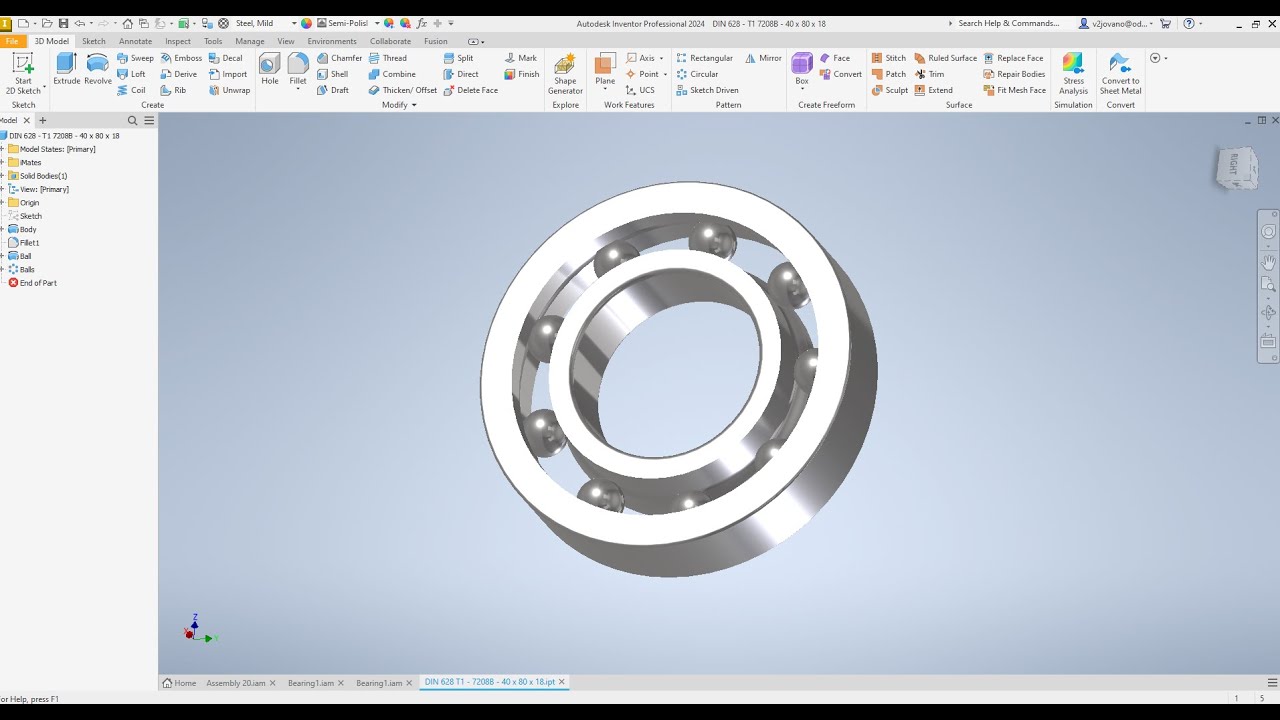Screen dimensions: 1280x720
Task: Open the Hole feature tool
Action: tap(270, 69)
